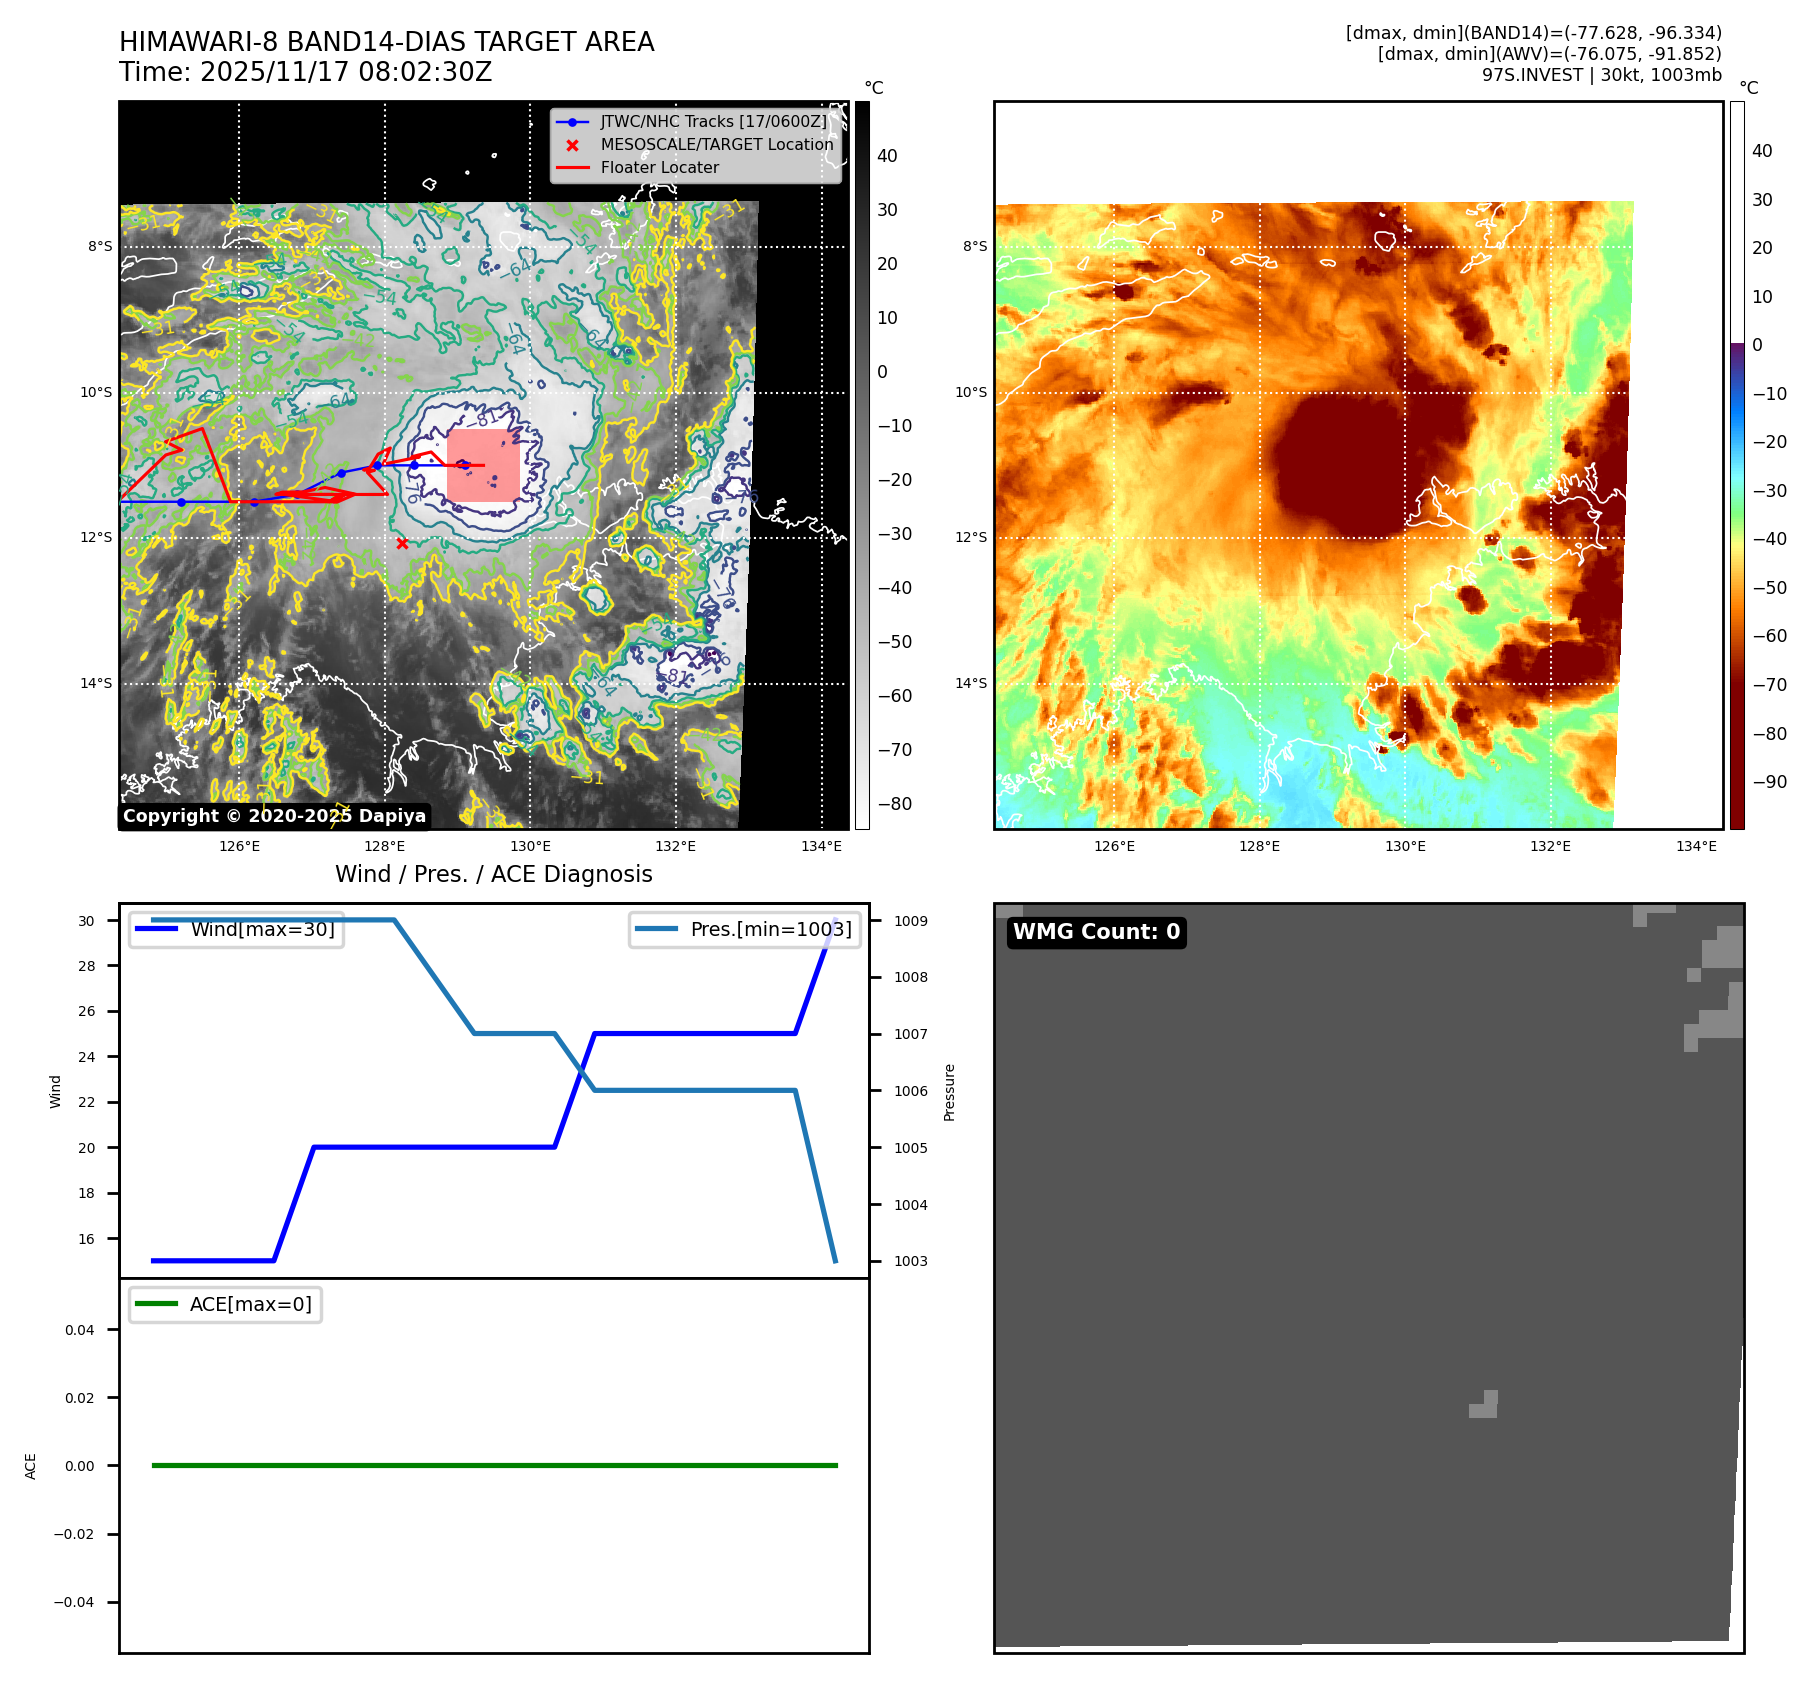This screenshot has width=1813, height=1690.
Task: Click the dmax dmin BAND14 values text
Action: (x=1533, y=33)
